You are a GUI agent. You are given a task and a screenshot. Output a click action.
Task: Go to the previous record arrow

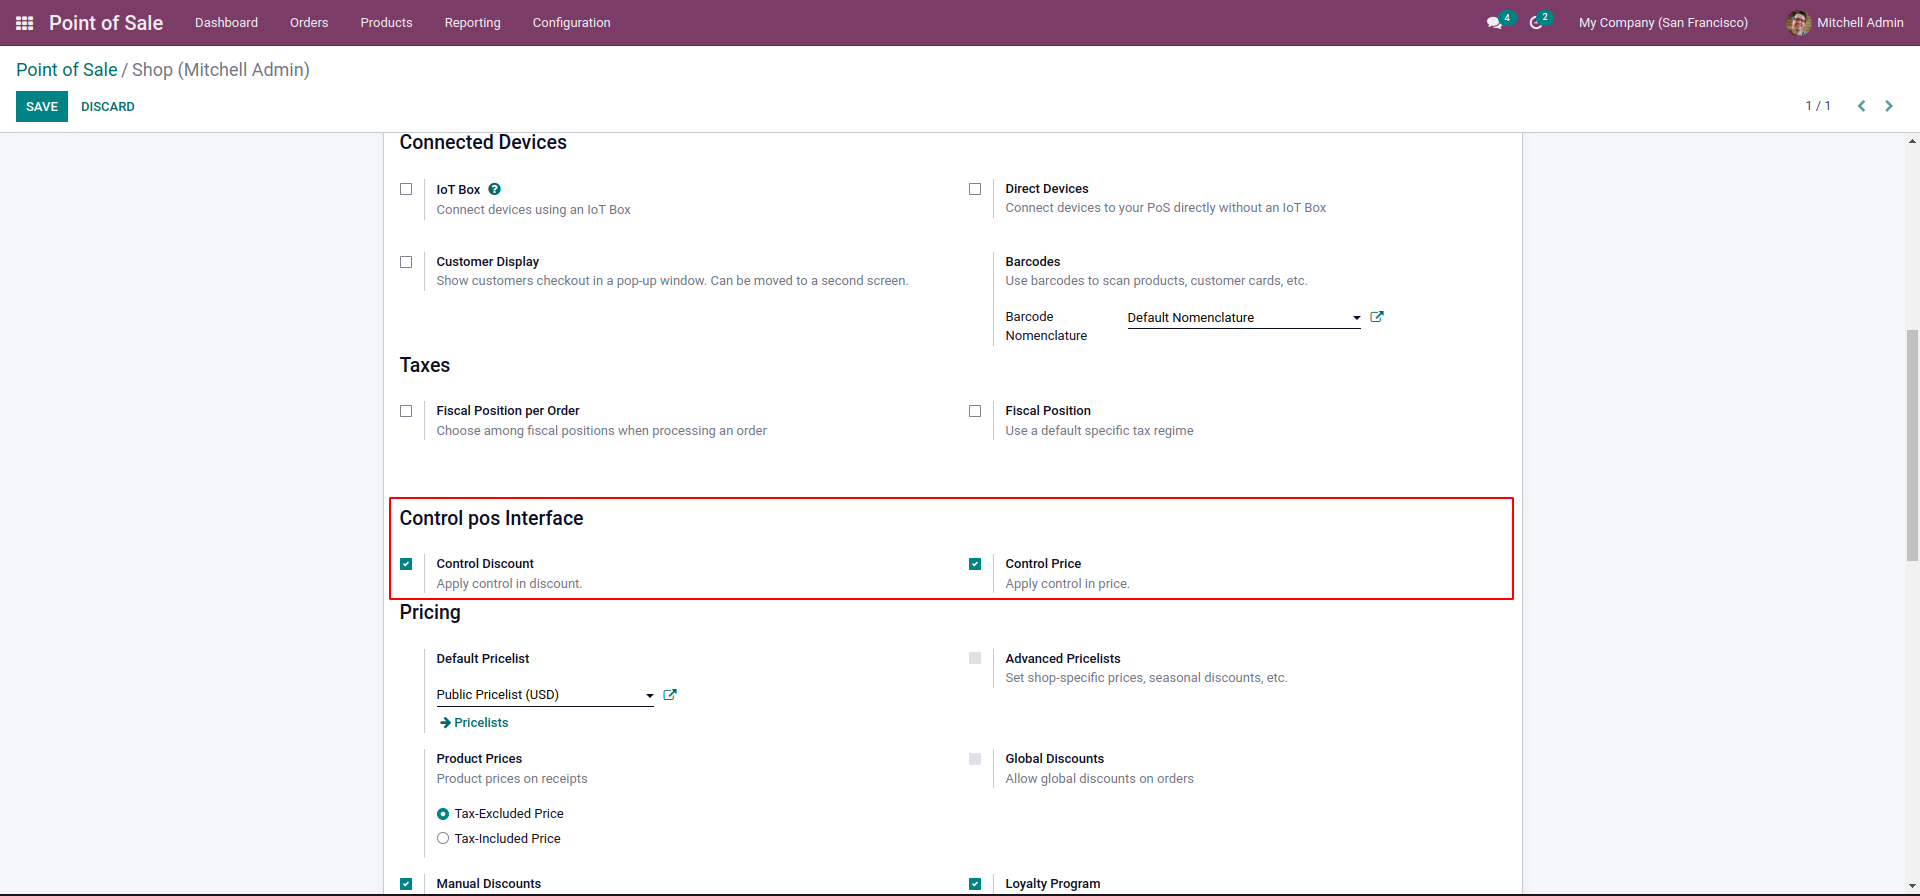[x=1861, y=106]
